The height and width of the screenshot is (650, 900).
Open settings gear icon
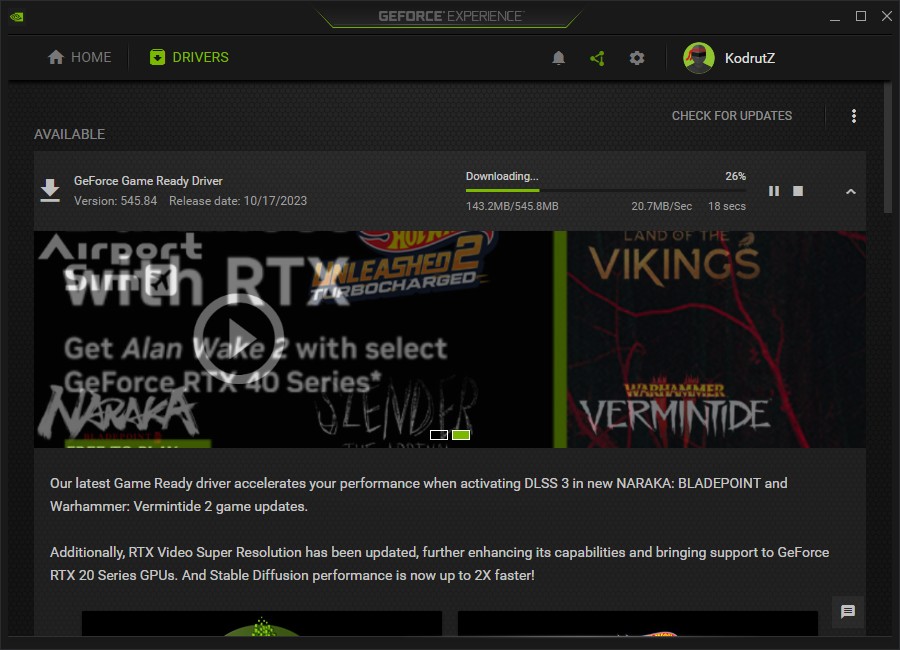(x=637, y=58)
